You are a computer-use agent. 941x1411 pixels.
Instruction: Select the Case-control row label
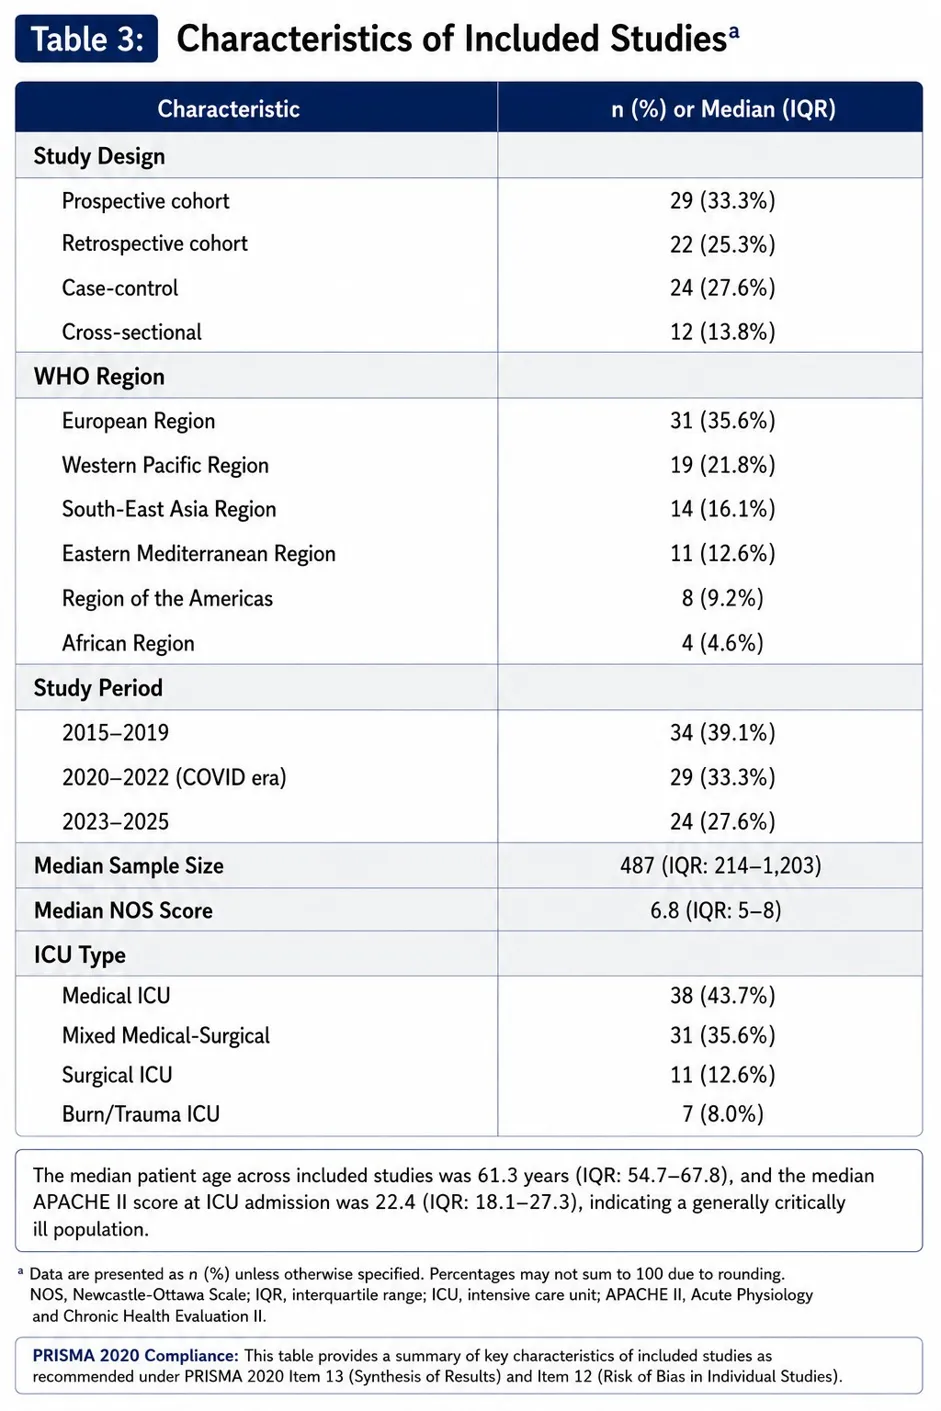(120, 288)
